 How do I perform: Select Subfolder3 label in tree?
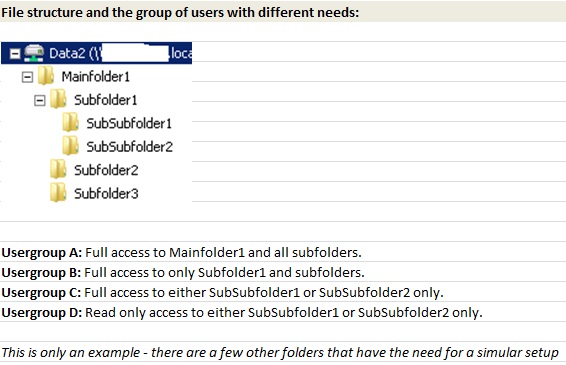106,194
